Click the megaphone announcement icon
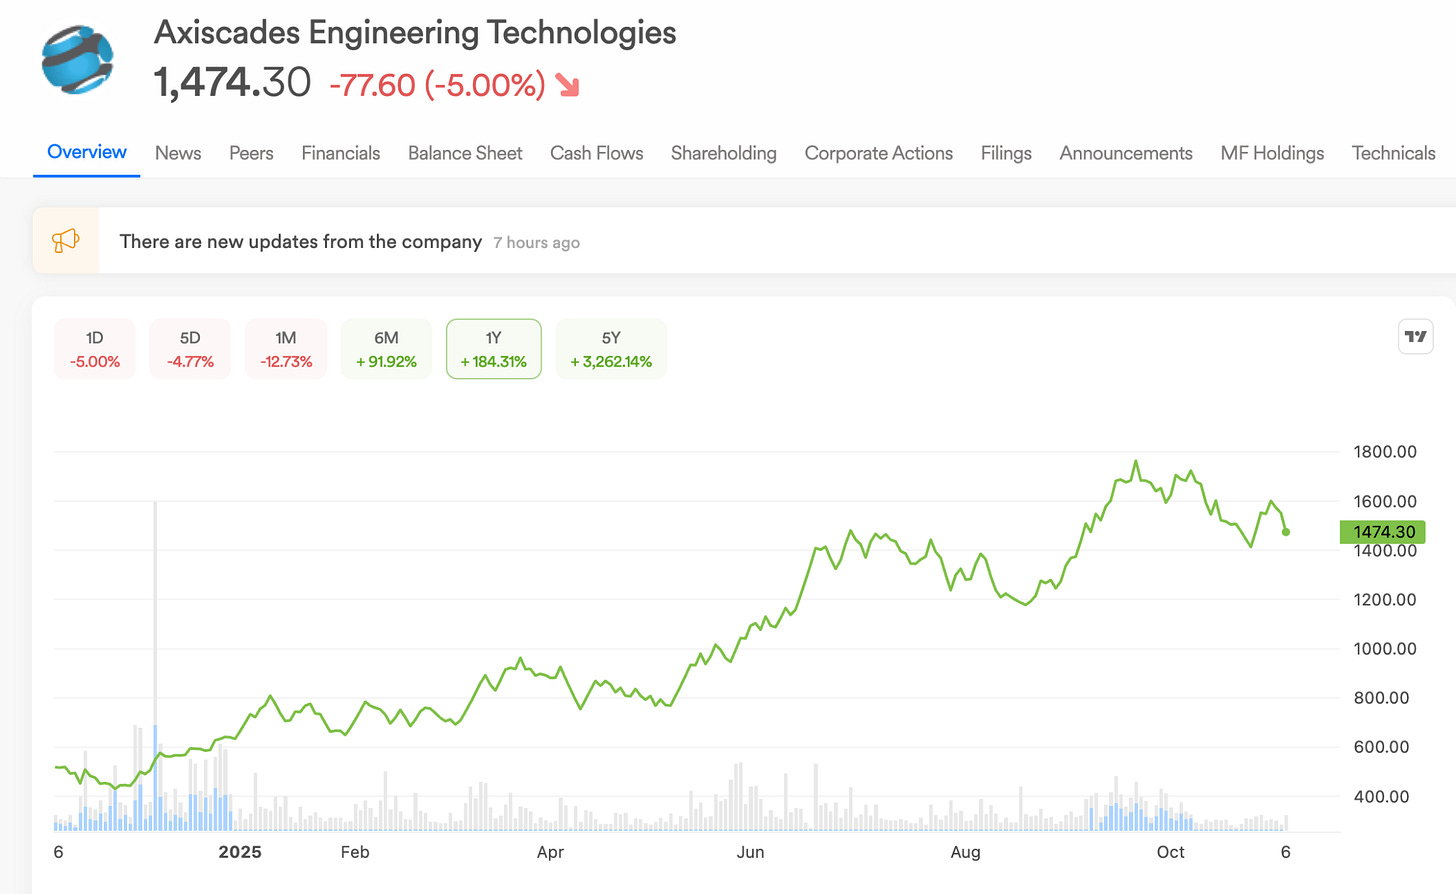The image size is (1456, 894). point(65,241)
